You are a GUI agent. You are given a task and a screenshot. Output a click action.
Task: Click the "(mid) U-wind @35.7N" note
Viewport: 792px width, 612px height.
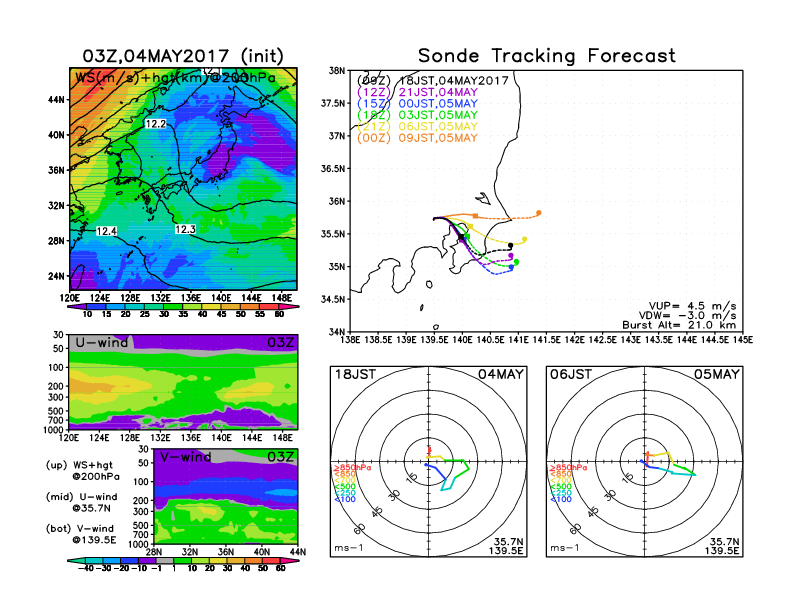pos(82,502)
